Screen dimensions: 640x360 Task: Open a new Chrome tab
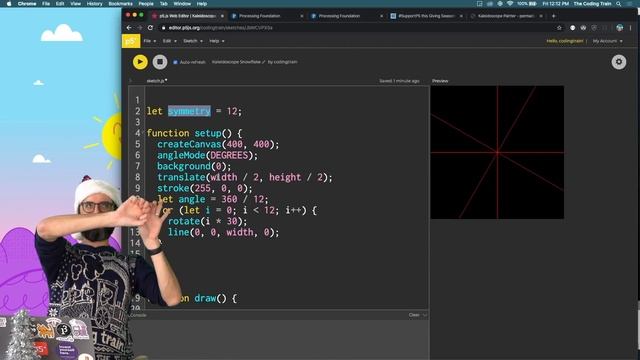point(553,16)
